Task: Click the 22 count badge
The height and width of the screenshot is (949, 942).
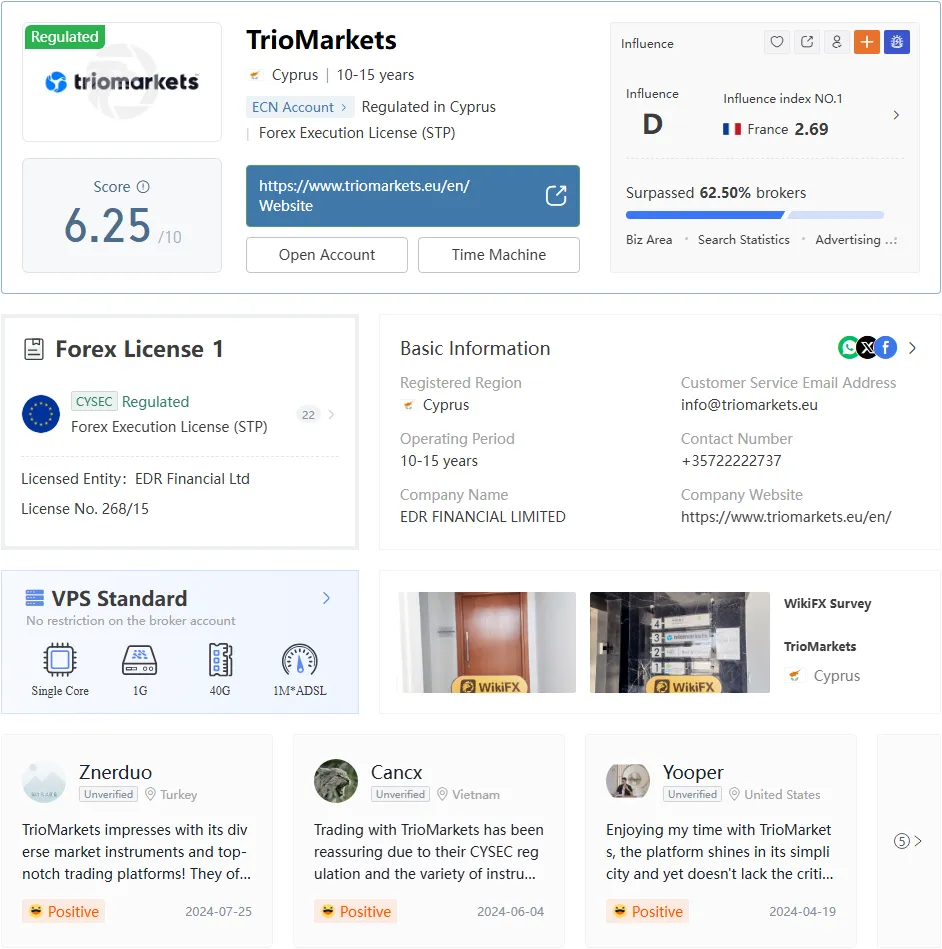Action: tap(309, 415)
